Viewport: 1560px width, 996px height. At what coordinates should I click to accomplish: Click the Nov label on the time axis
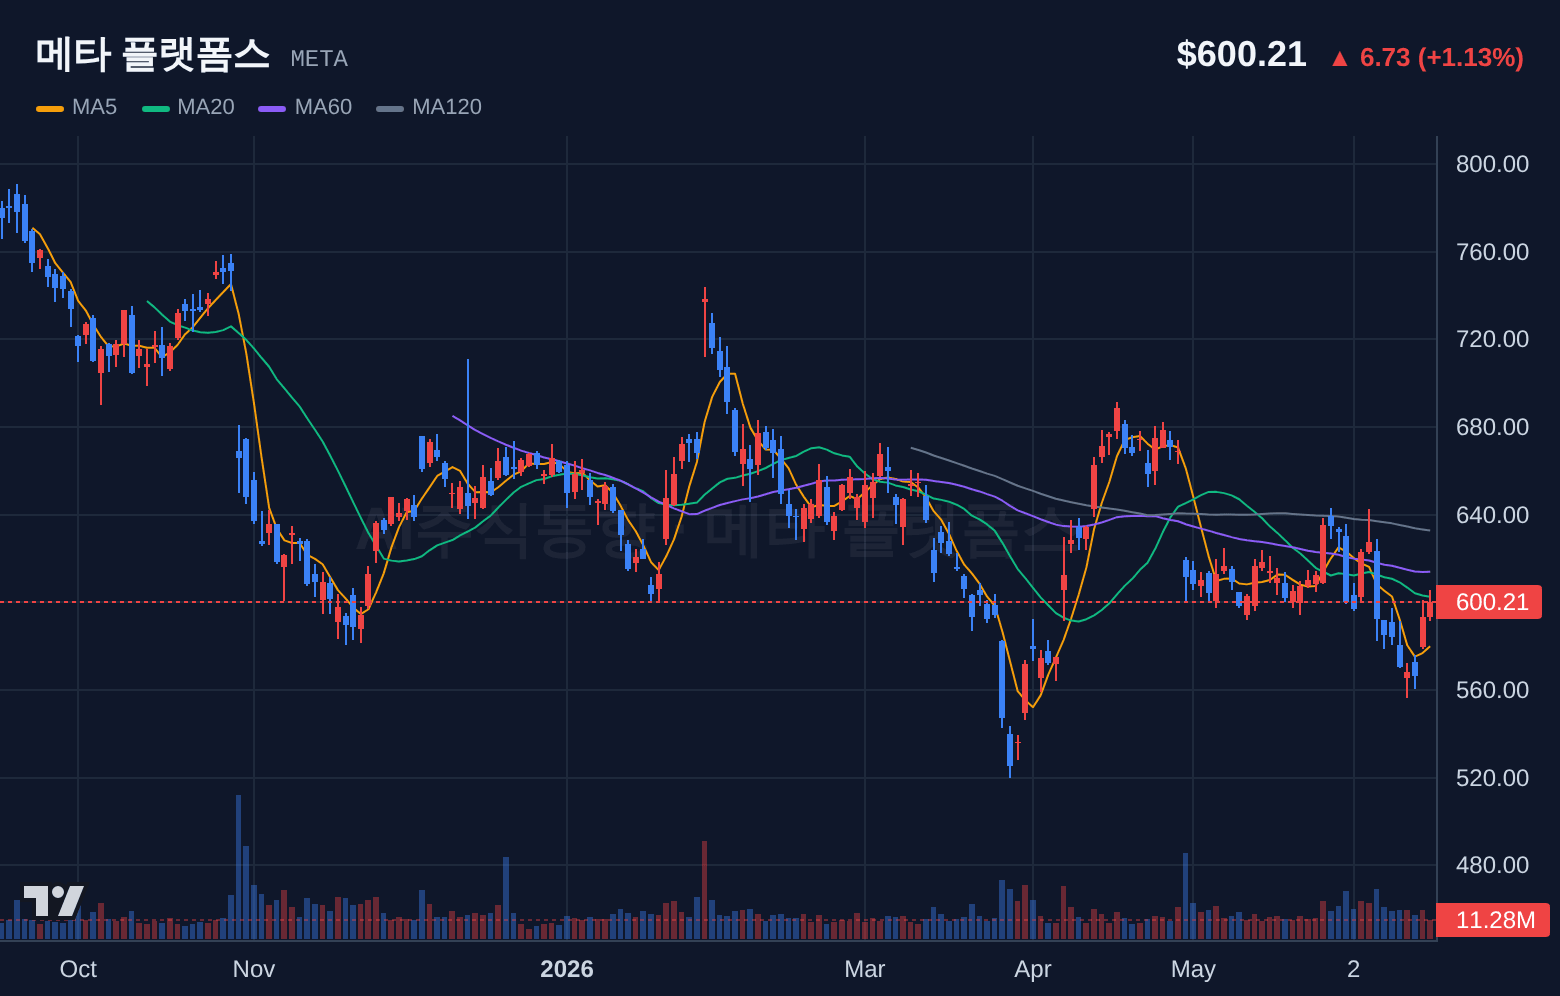point(254,969)
